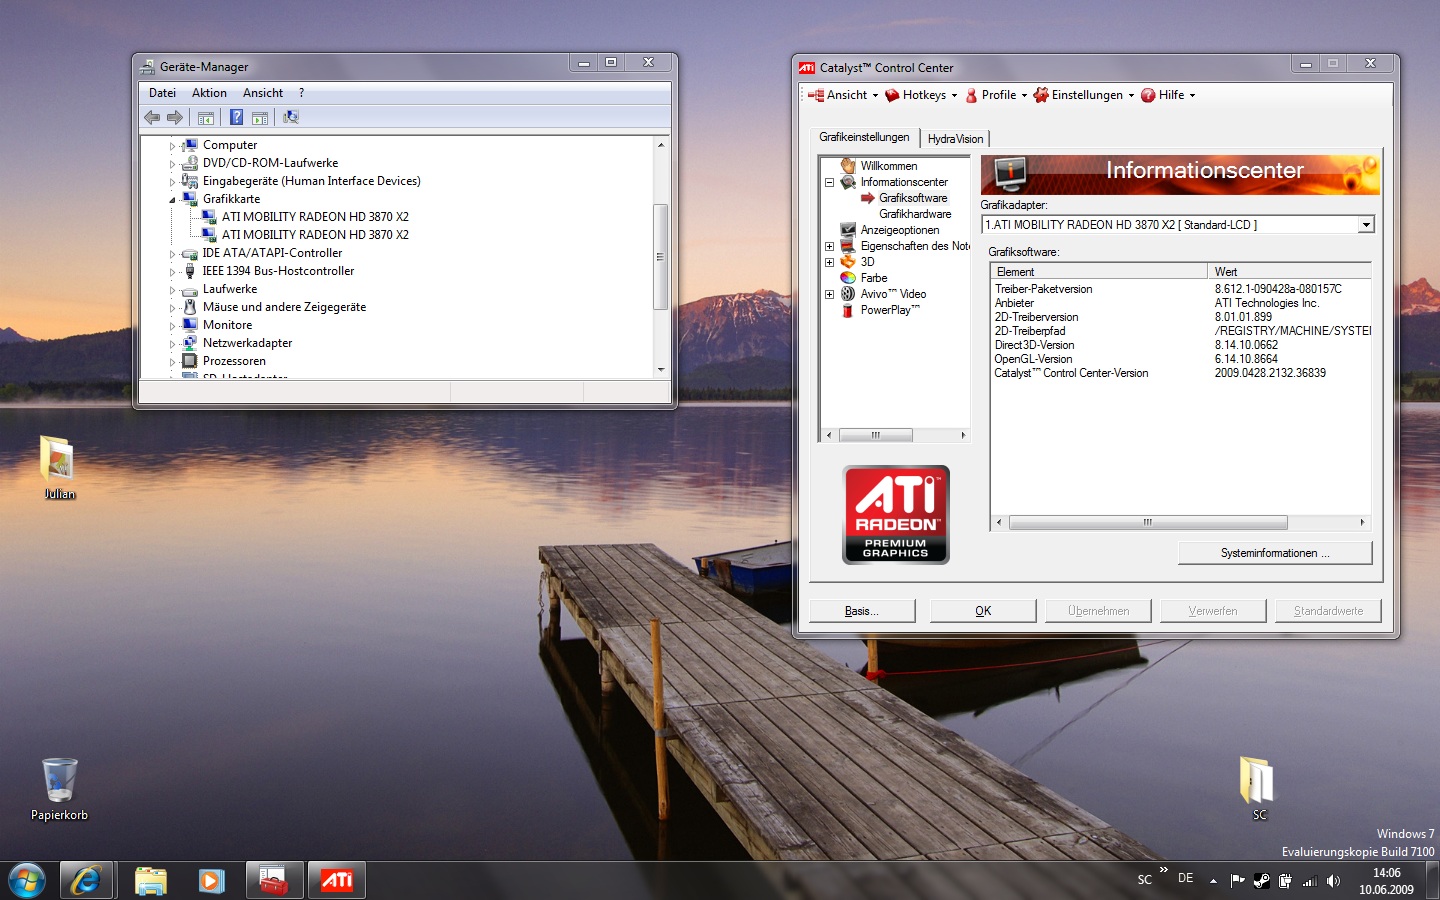Click the Basis... button
Image resolution: width=1440 pixels, height=900 pixels.
coord(862,611)
